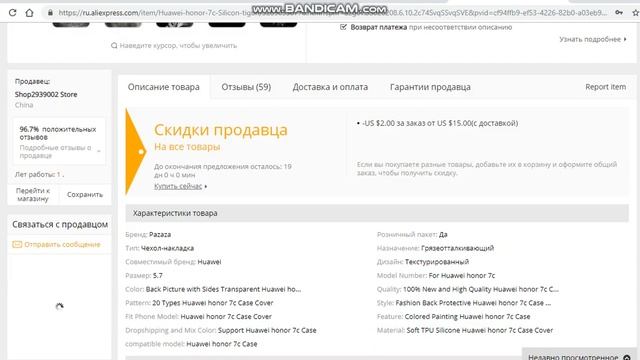Click the Назначение value Грязеотталкивающий
Viewport: 640px width, 360px height.
[457, 248]
